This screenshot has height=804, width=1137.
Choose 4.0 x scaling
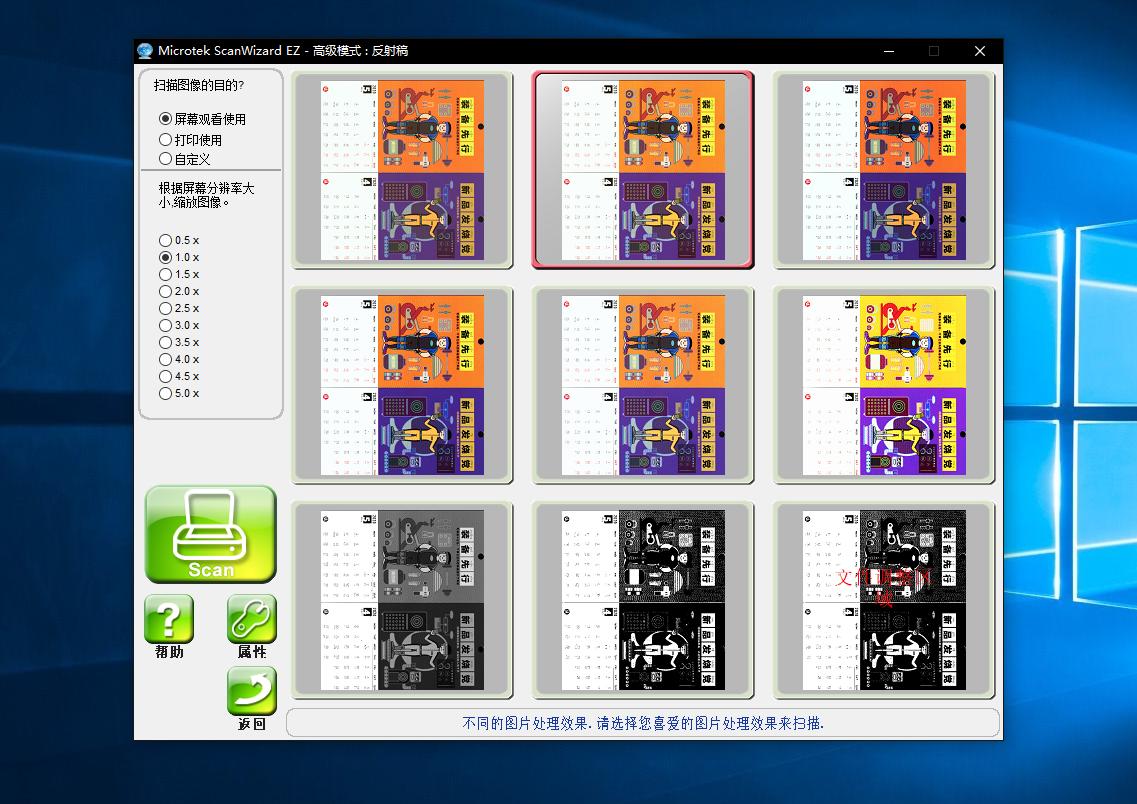(178, 360)
